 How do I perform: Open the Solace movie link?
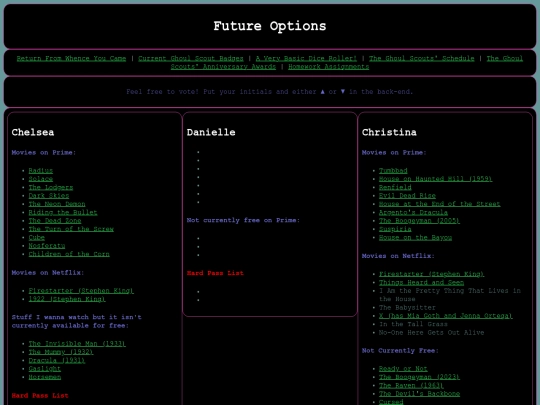tap(41, 179)
